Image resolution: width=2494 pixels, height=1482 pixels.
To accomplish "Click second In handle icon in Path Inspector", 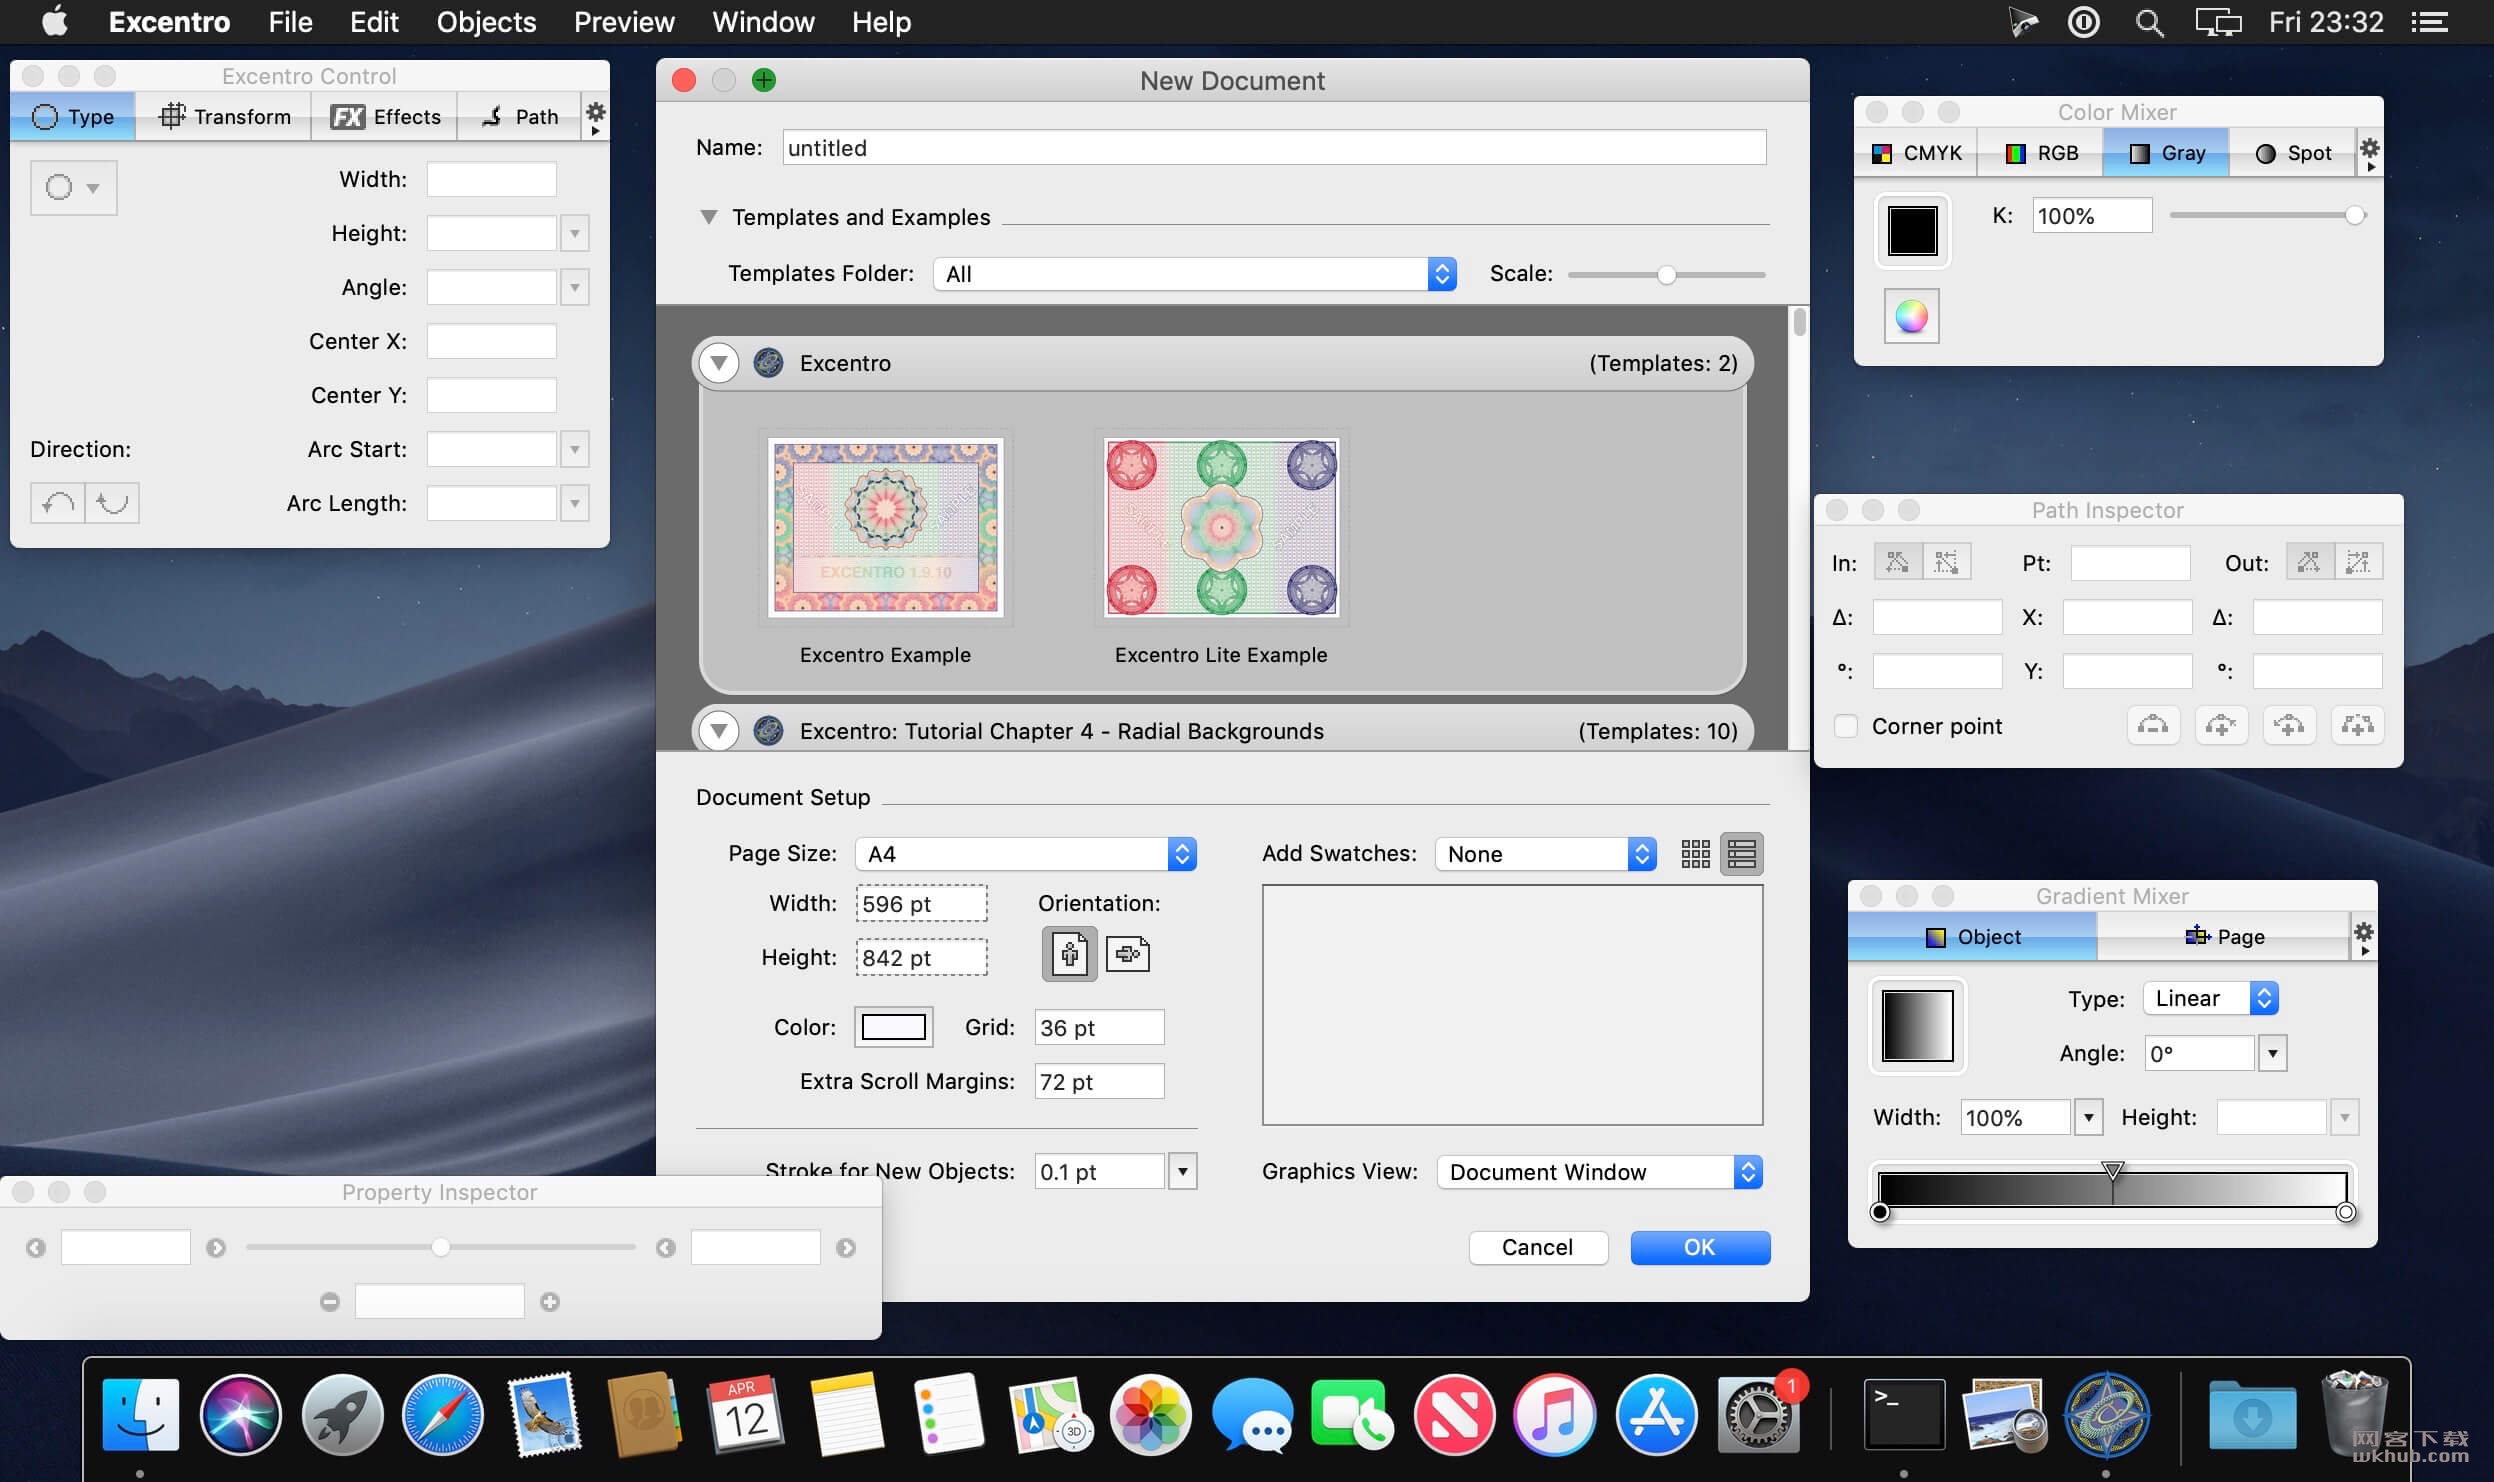I will pos(1946,563).
